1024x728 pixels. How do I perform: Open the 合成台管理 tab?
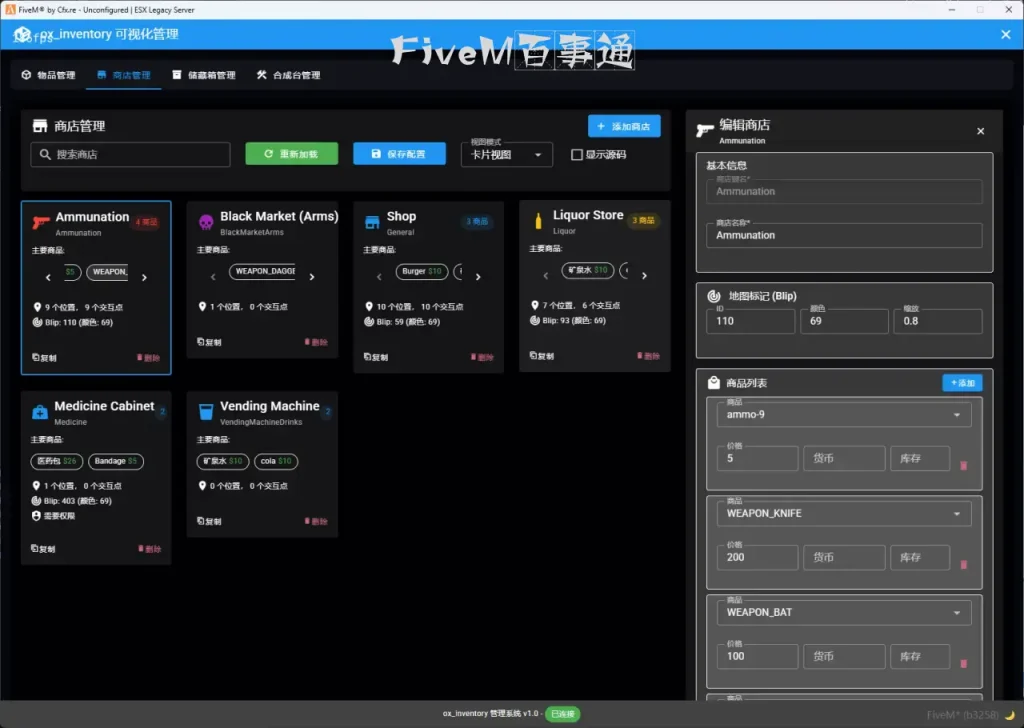click(288, 75)
